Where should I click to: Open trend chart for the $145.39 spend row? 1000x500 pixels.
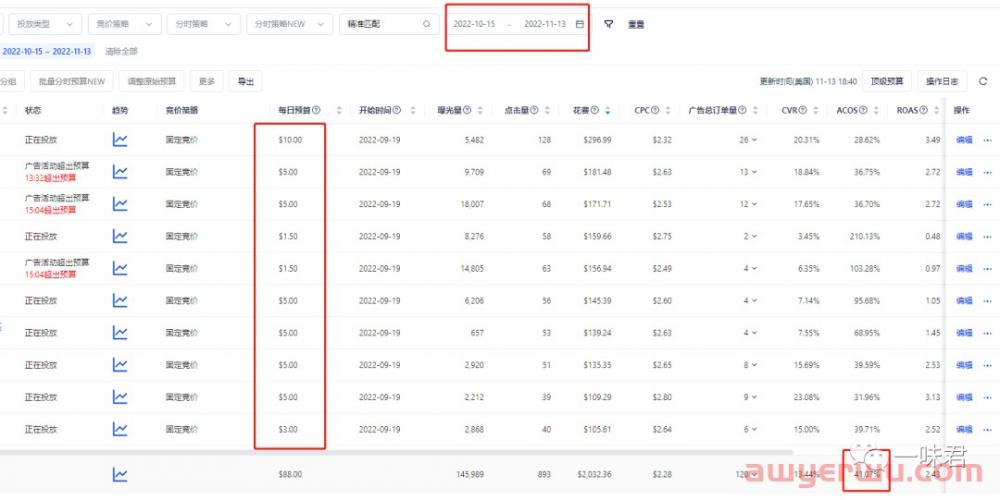pos(120,300)
